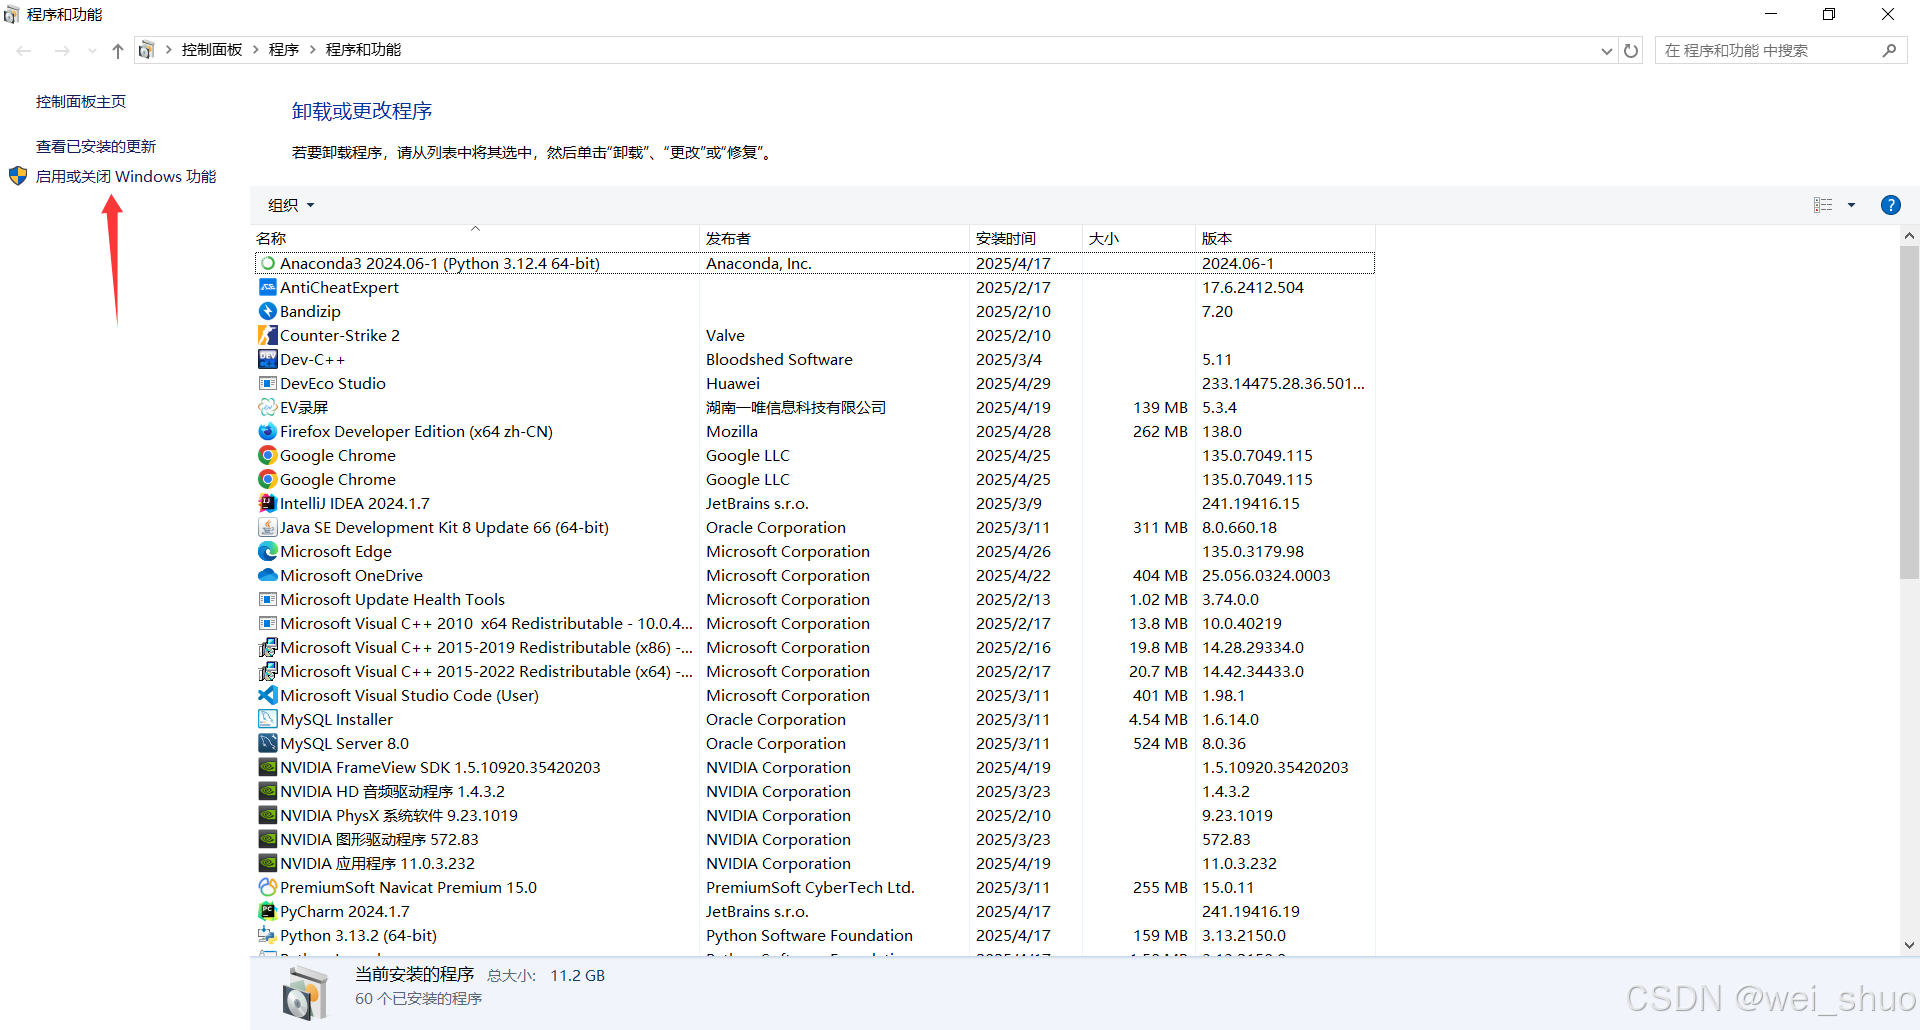Viewport: 1920px width, 1030px height.
Task: Click the MySQL Installer icon
Action: 268,720
